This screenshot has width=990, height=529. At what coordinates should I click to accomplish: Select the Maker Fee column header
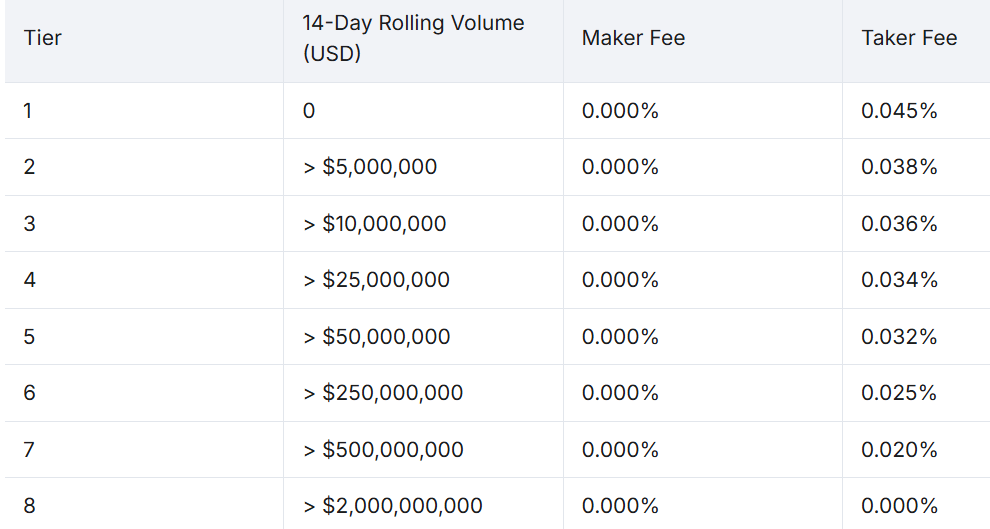(x=633, y=39)
